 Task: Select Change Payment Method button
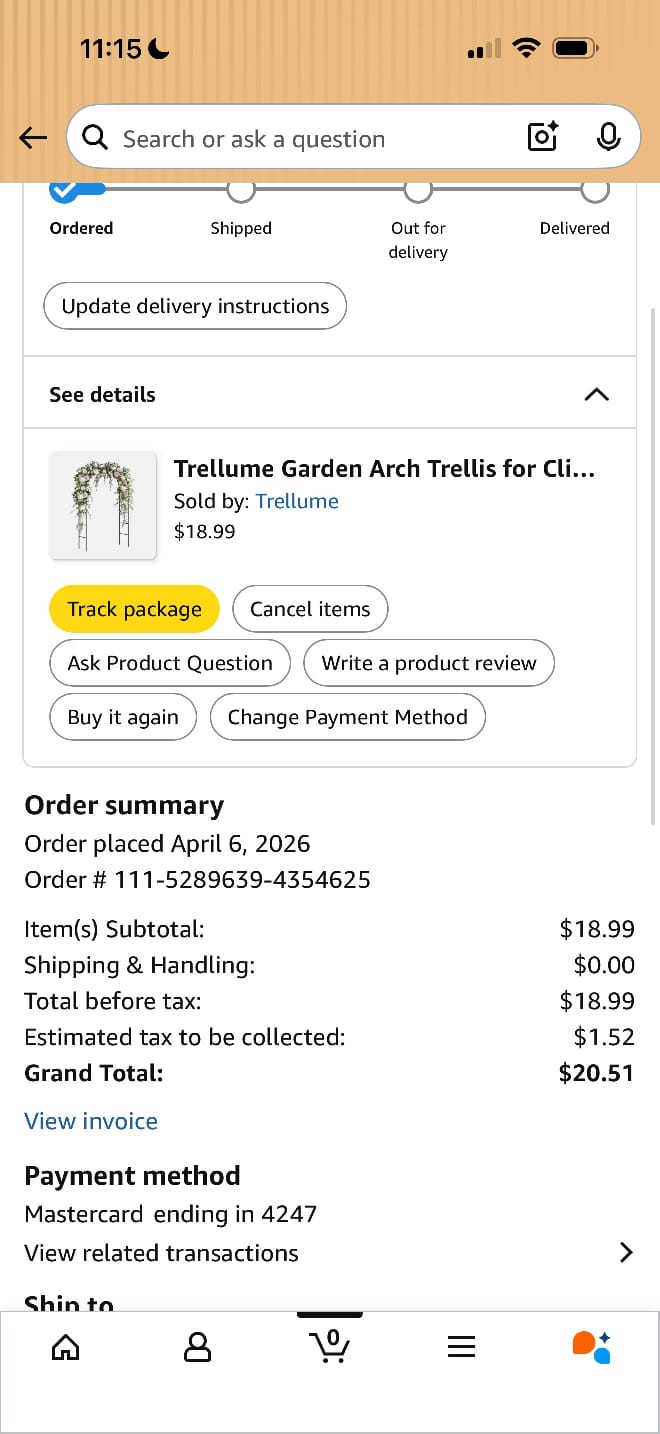[348, 717]
